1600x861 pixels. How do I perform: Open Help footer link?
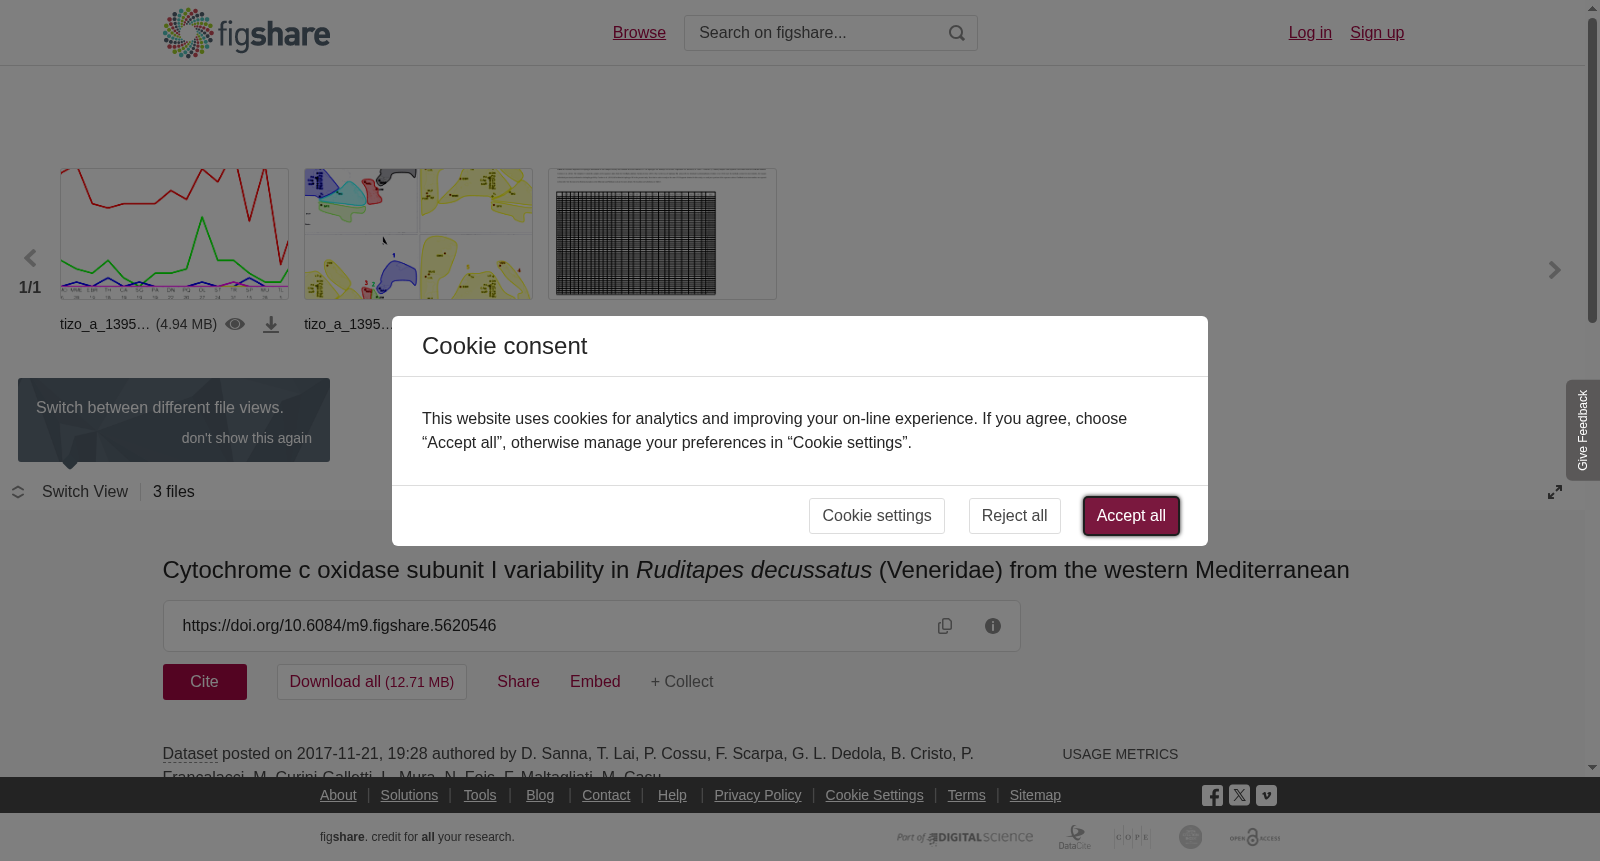click(672, 795)
